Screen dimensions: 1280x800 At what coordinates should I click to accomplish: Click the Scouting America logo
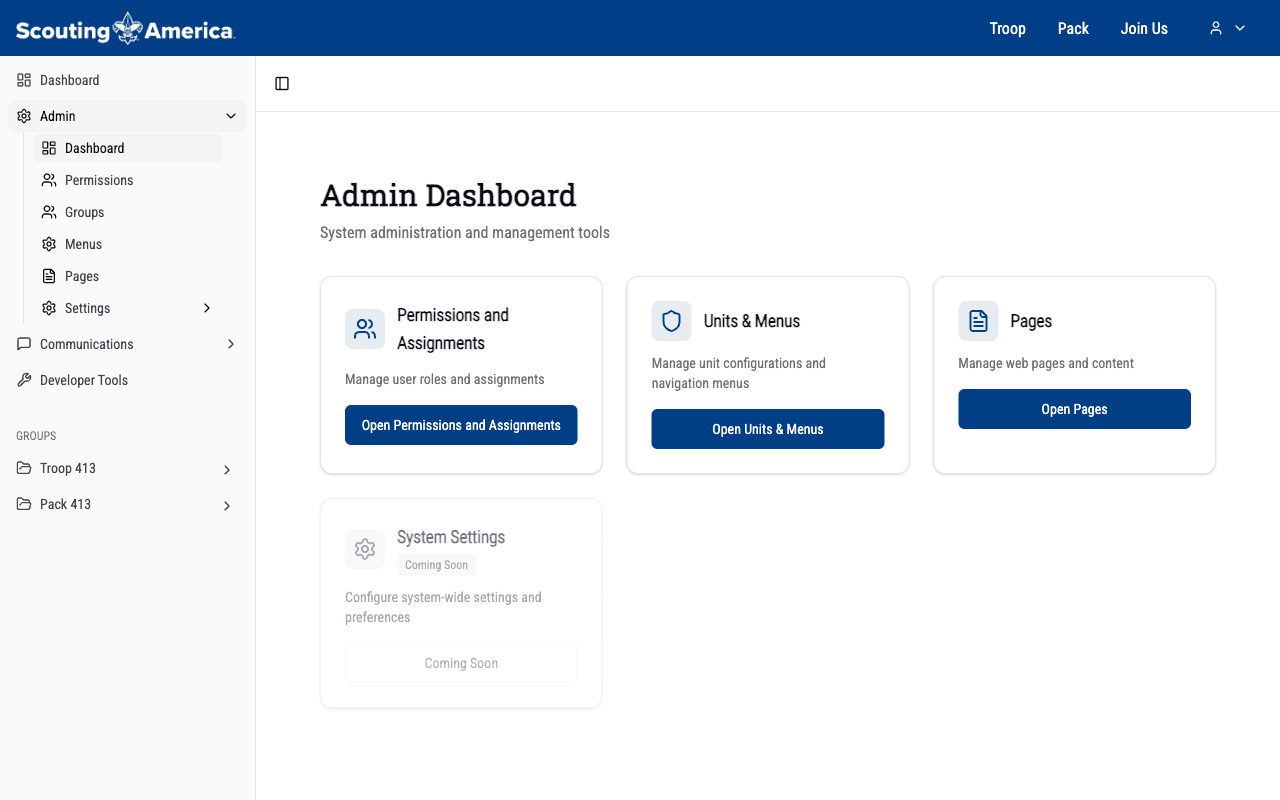[125, 28]
